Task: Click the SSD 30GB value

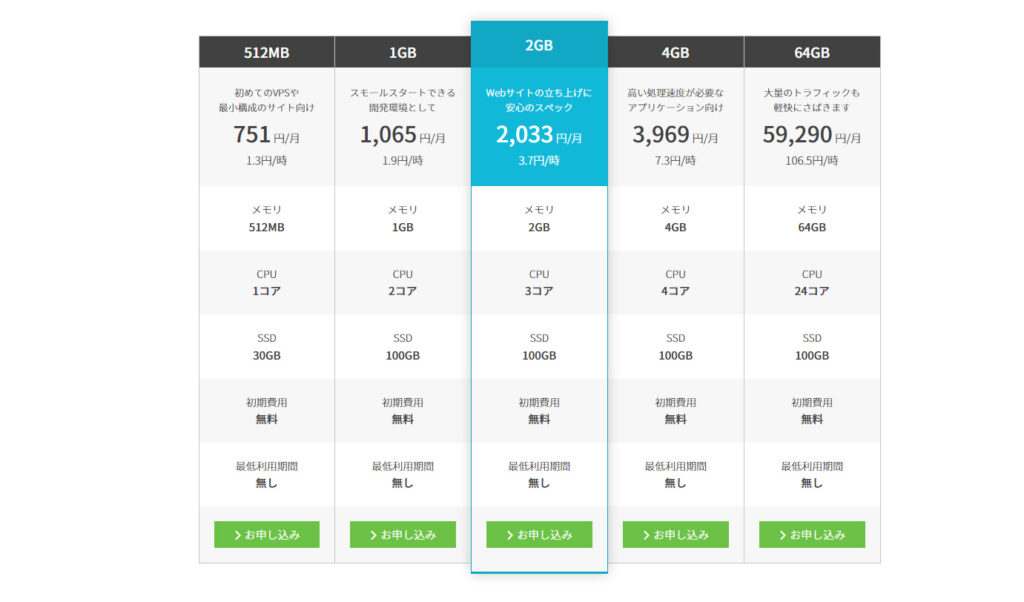Action: (266, 356)
